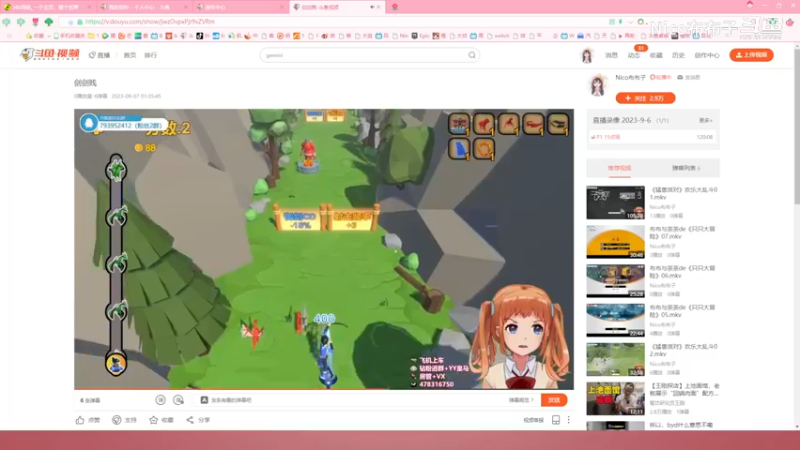Open recommended thumbnail for 06.mkv video
Image resolution: width=800 pixels, height=450 pixels.
(615, 281)
